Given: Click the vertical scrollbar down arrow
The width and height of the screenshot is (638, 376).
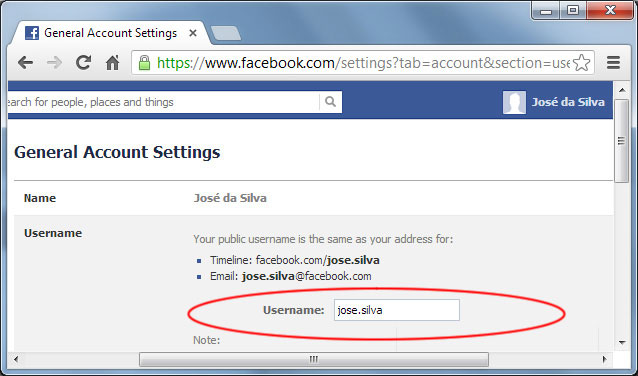Looking at the screenshot, I should click(x=622, y=343).
